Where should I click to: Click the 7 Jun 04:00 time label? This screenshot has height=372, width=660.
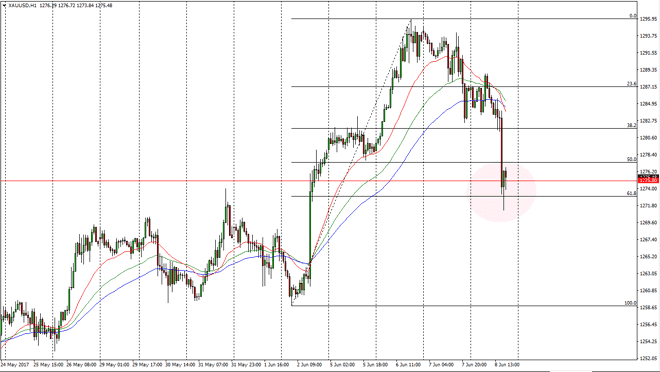(x=441, y=364)
